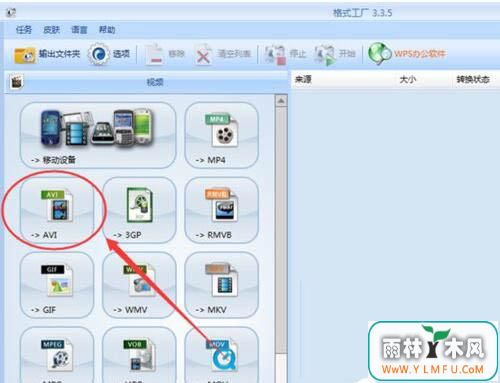Click the scrollbar up arrow
Screen dimensions: 500x383
pyautogui.click(x=281, y=101)
